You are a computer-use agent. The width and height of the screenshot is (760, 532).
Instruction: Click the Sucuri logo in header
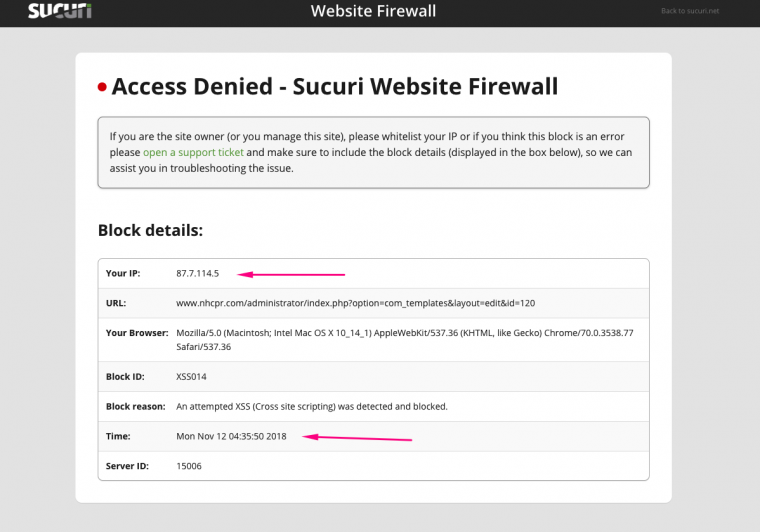click(x=59, y=12)
